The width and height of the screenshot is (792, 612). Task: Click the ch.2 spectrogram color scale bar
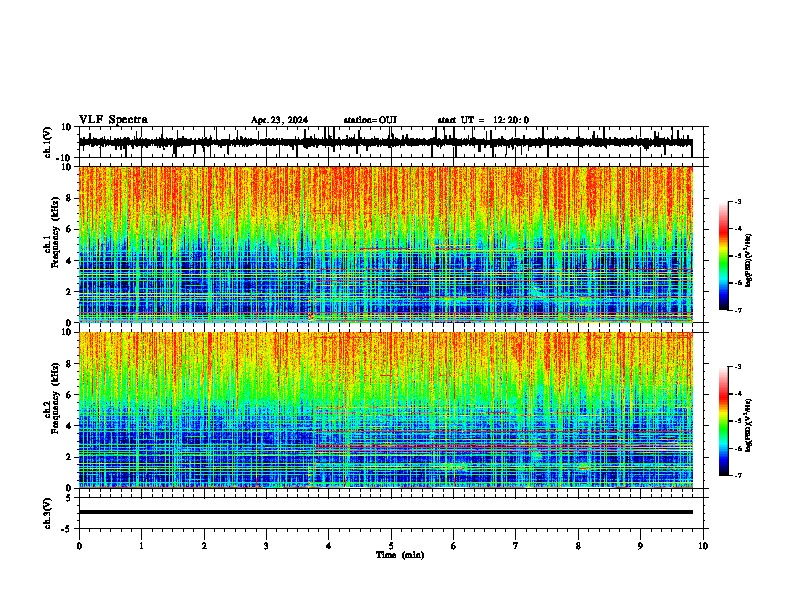point(723,421)
